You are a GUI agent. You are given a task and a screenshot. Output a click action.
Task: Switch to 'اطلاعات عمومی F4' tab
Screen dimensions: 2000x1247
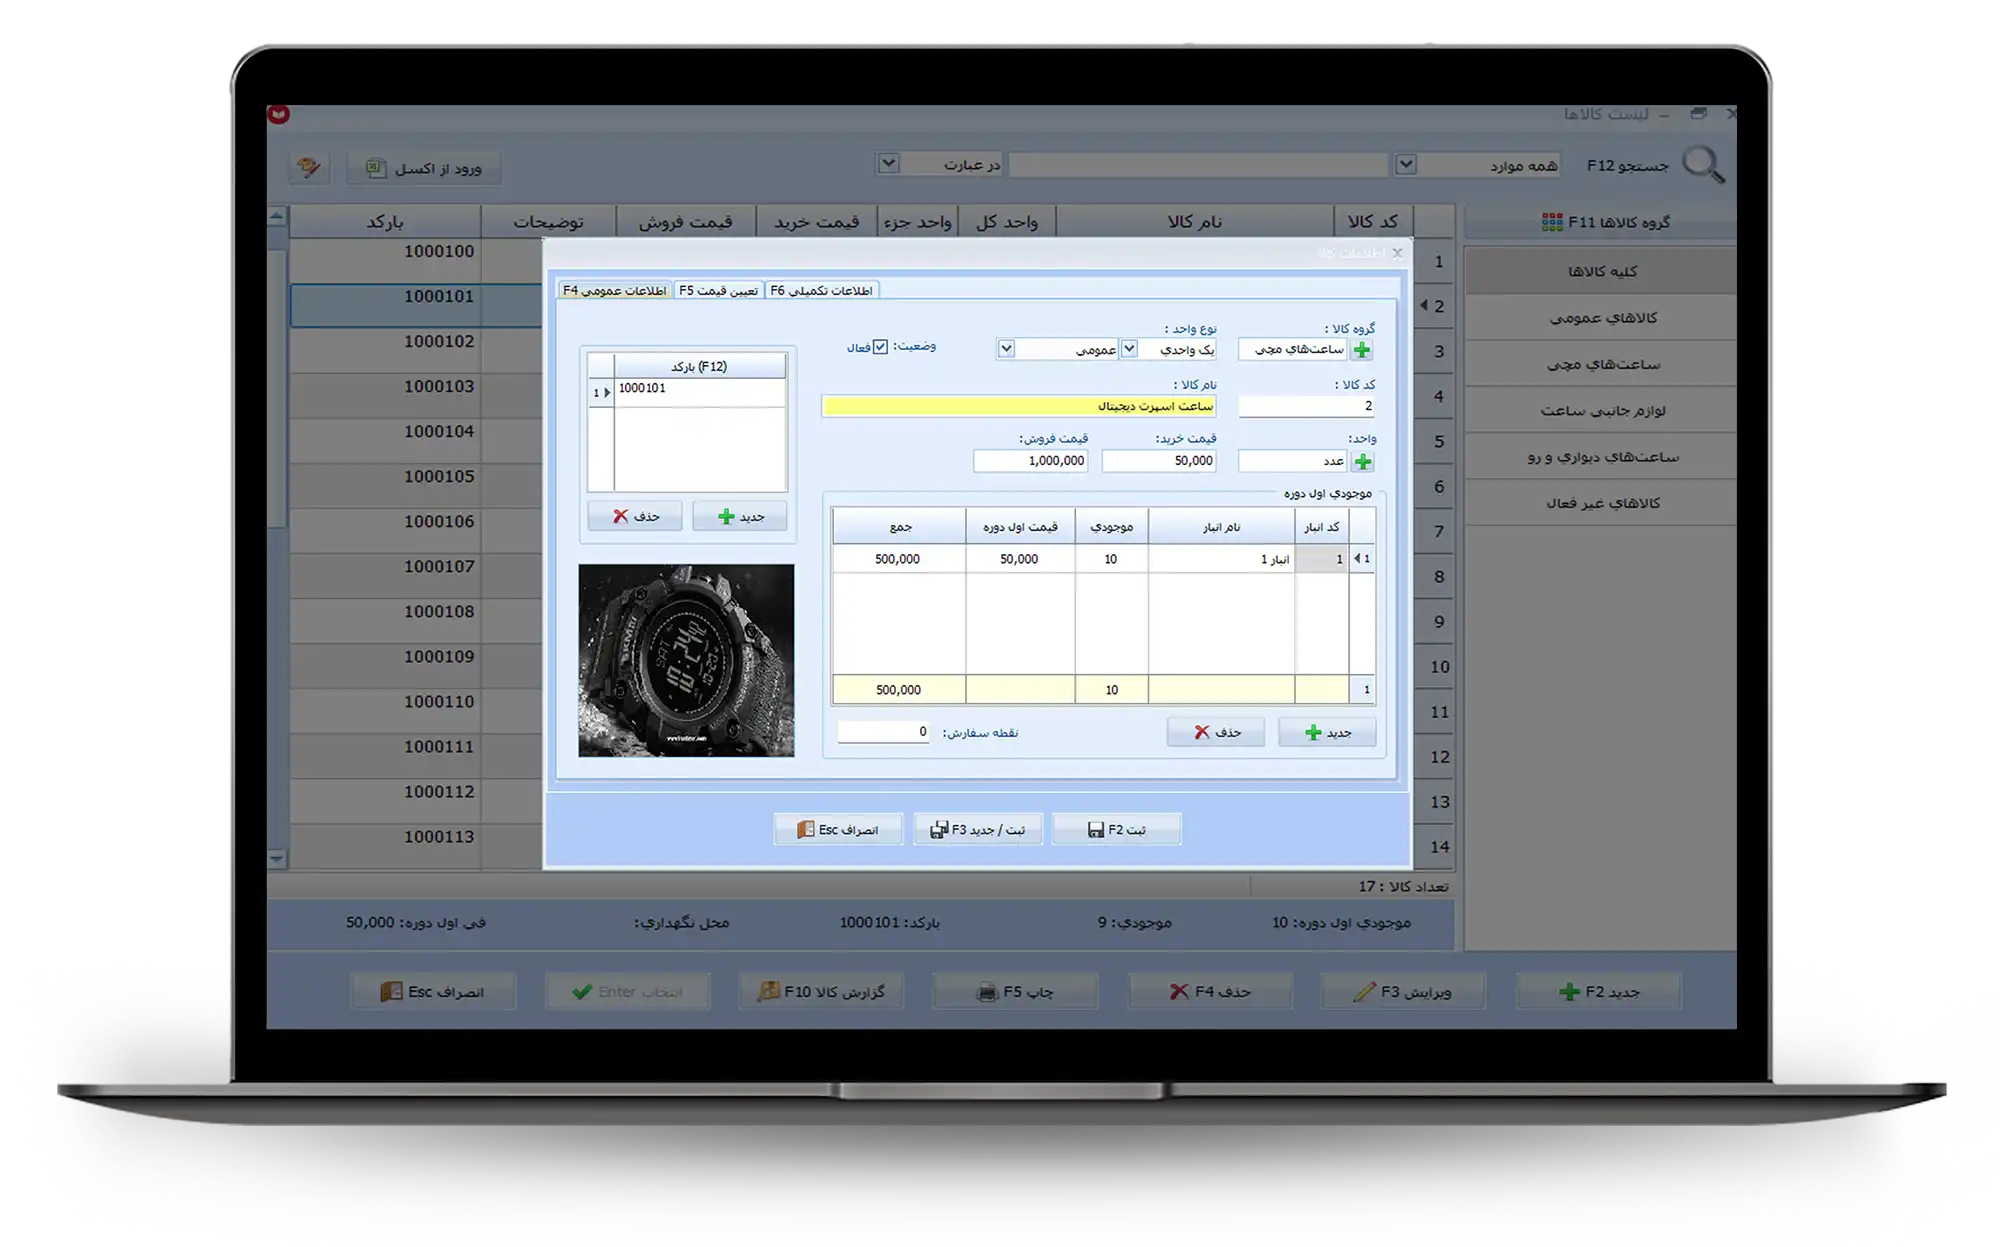click(614, 290)
